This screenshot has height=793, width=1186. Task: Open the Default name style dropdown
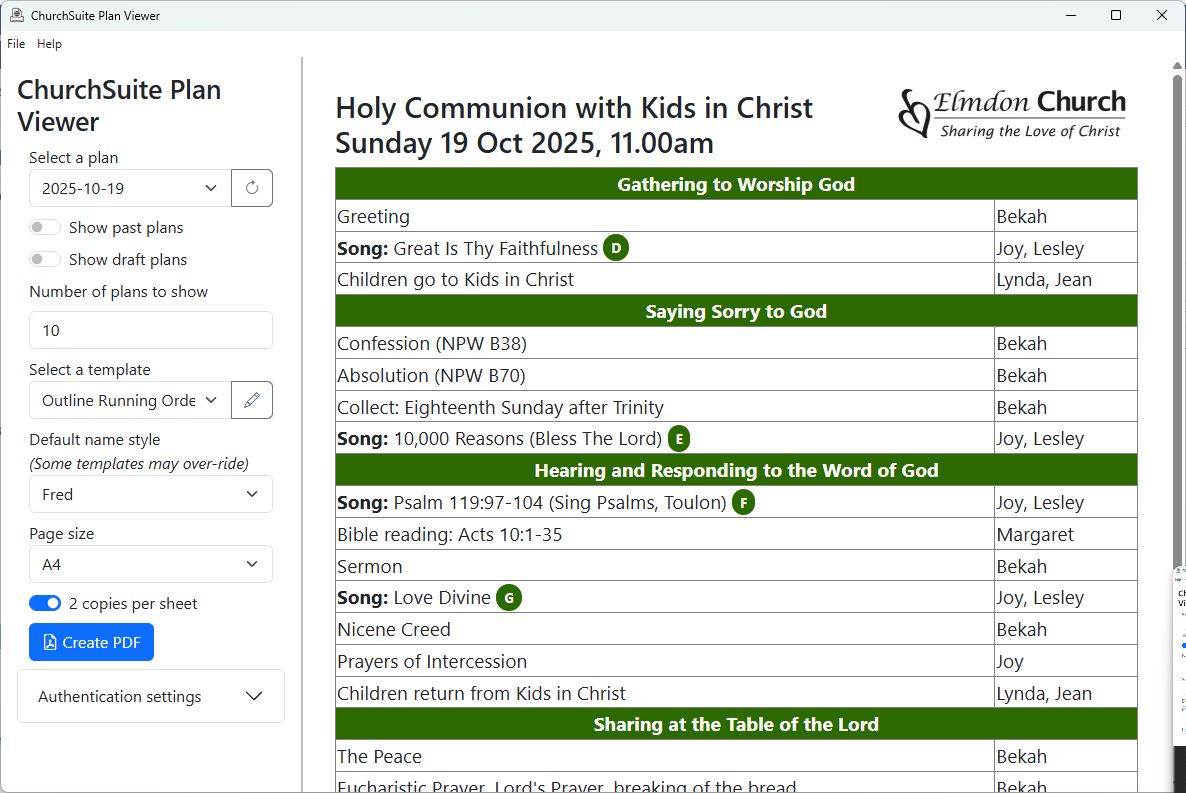point(151,494)
